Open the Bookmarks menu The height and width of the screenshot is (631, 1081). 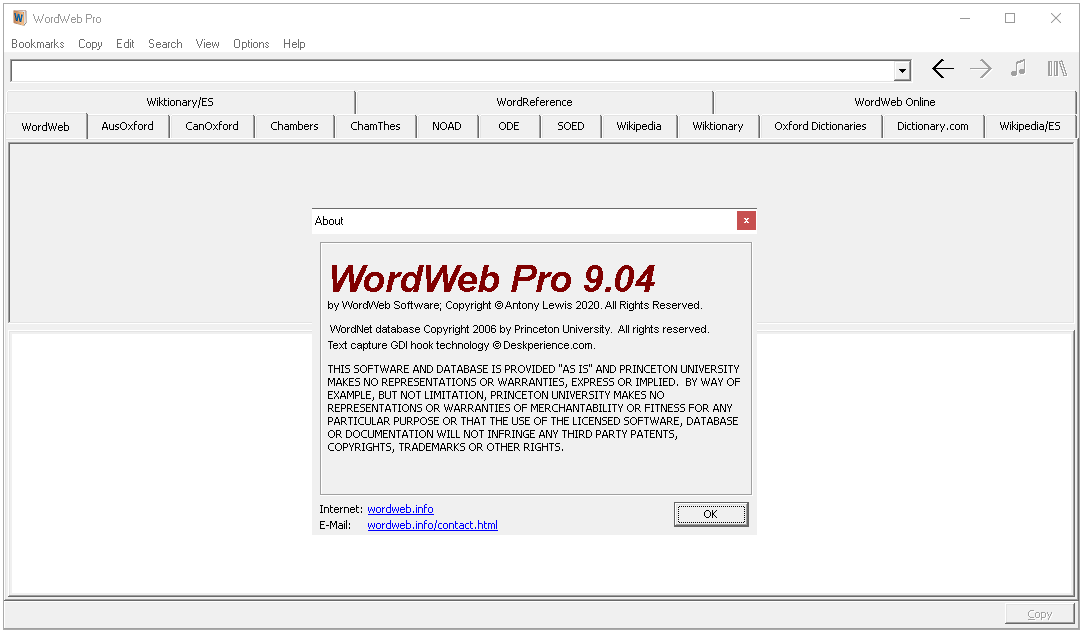tap(38, 43)
